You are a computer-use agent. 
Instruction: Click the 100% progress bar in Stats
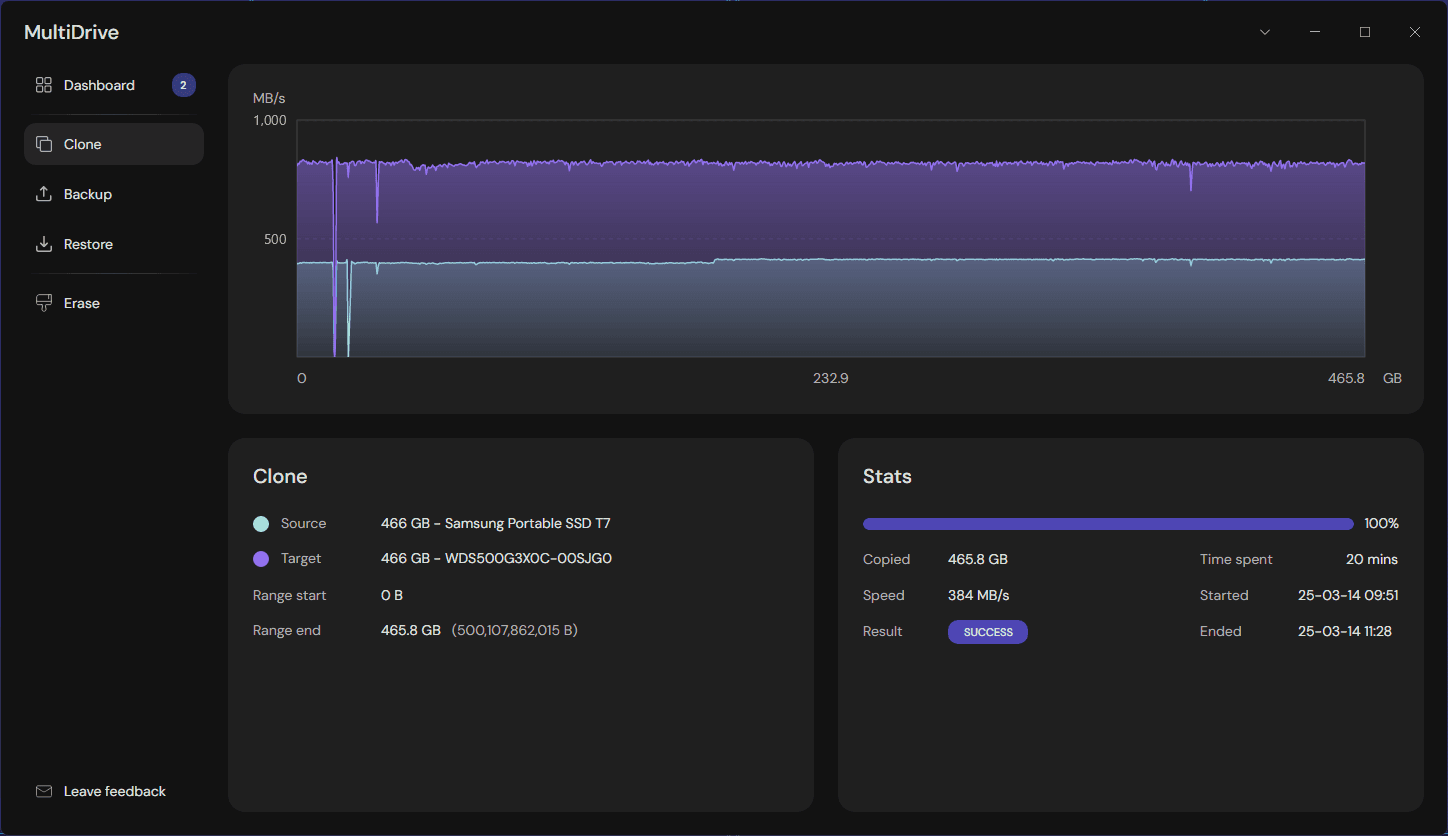[x=1108, y=523]
